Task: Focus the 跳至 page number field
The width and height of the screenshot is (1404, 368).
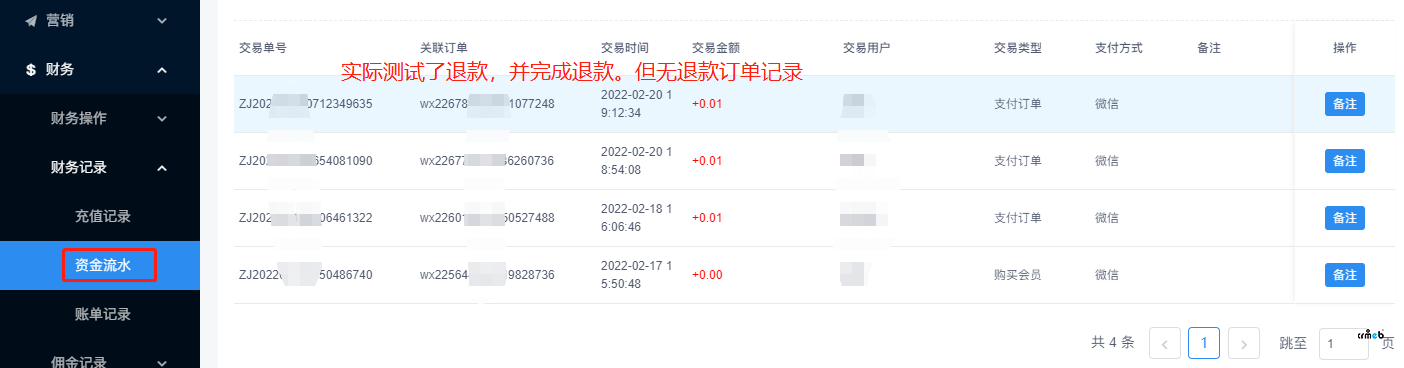Action: (x=1344, y=343)
